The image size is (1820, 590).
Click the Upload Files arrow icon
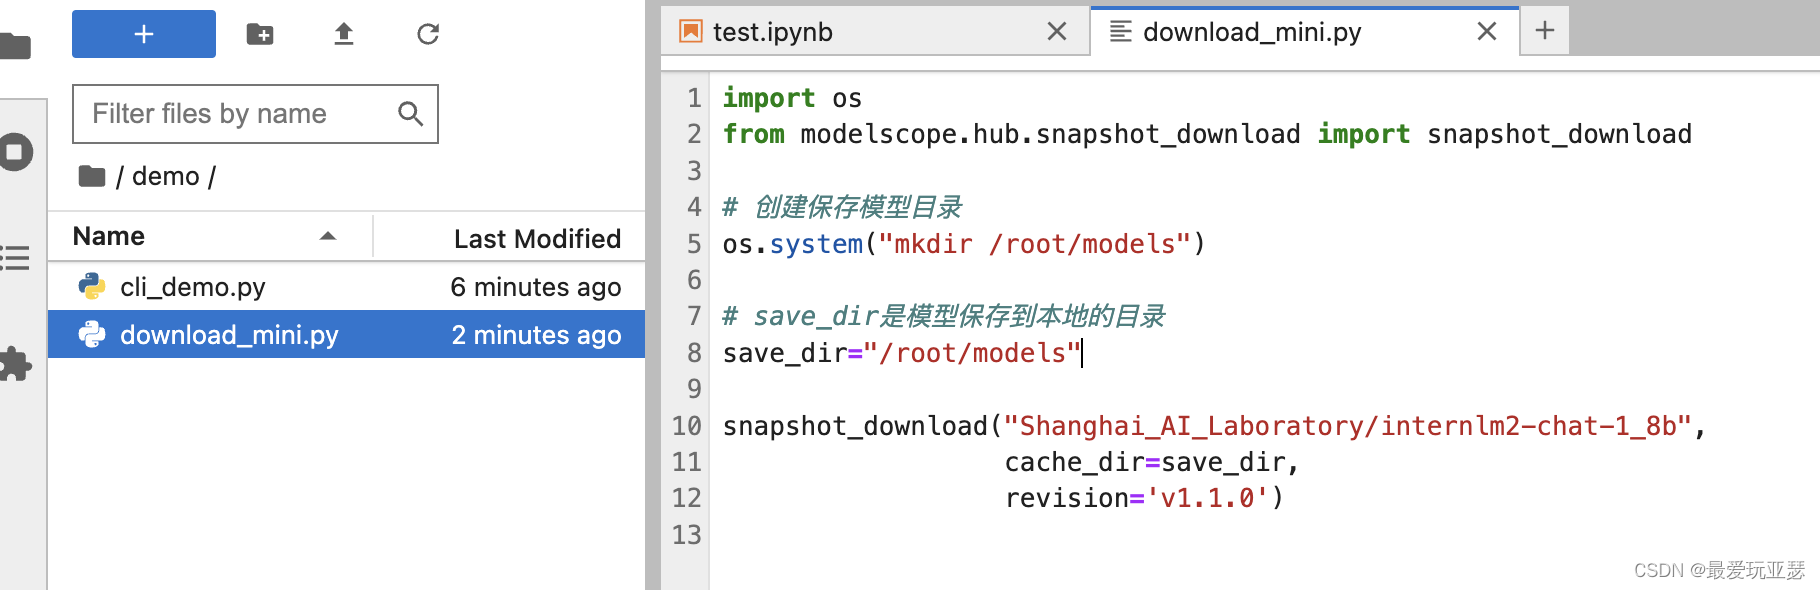[x=344, y=34]
